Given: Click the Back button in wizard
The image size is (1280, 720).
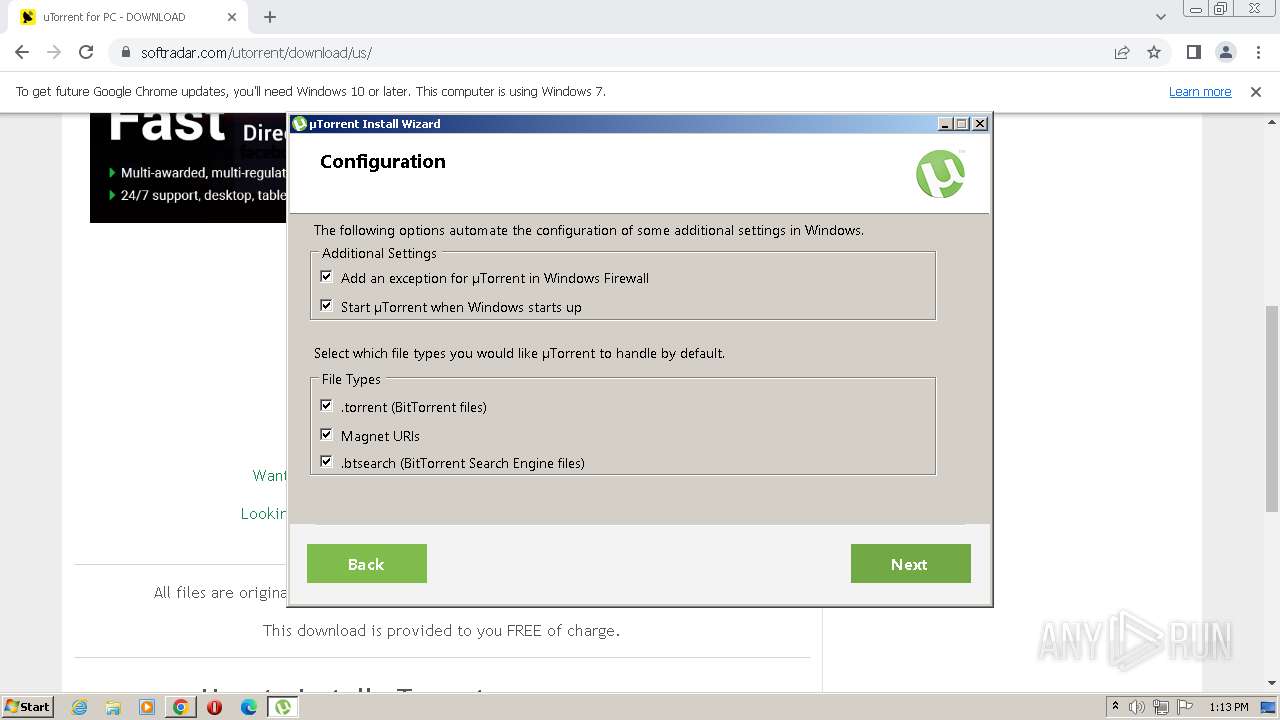Looking at the screenshot, I should point(367,564).
